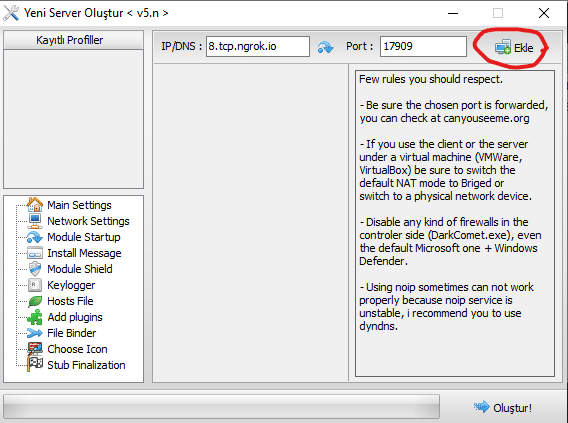Click the Install Message dialog icon
Image resolution: width=568 pixels, height=423 pixels.
pyautogui.click(x=35, y=253)
